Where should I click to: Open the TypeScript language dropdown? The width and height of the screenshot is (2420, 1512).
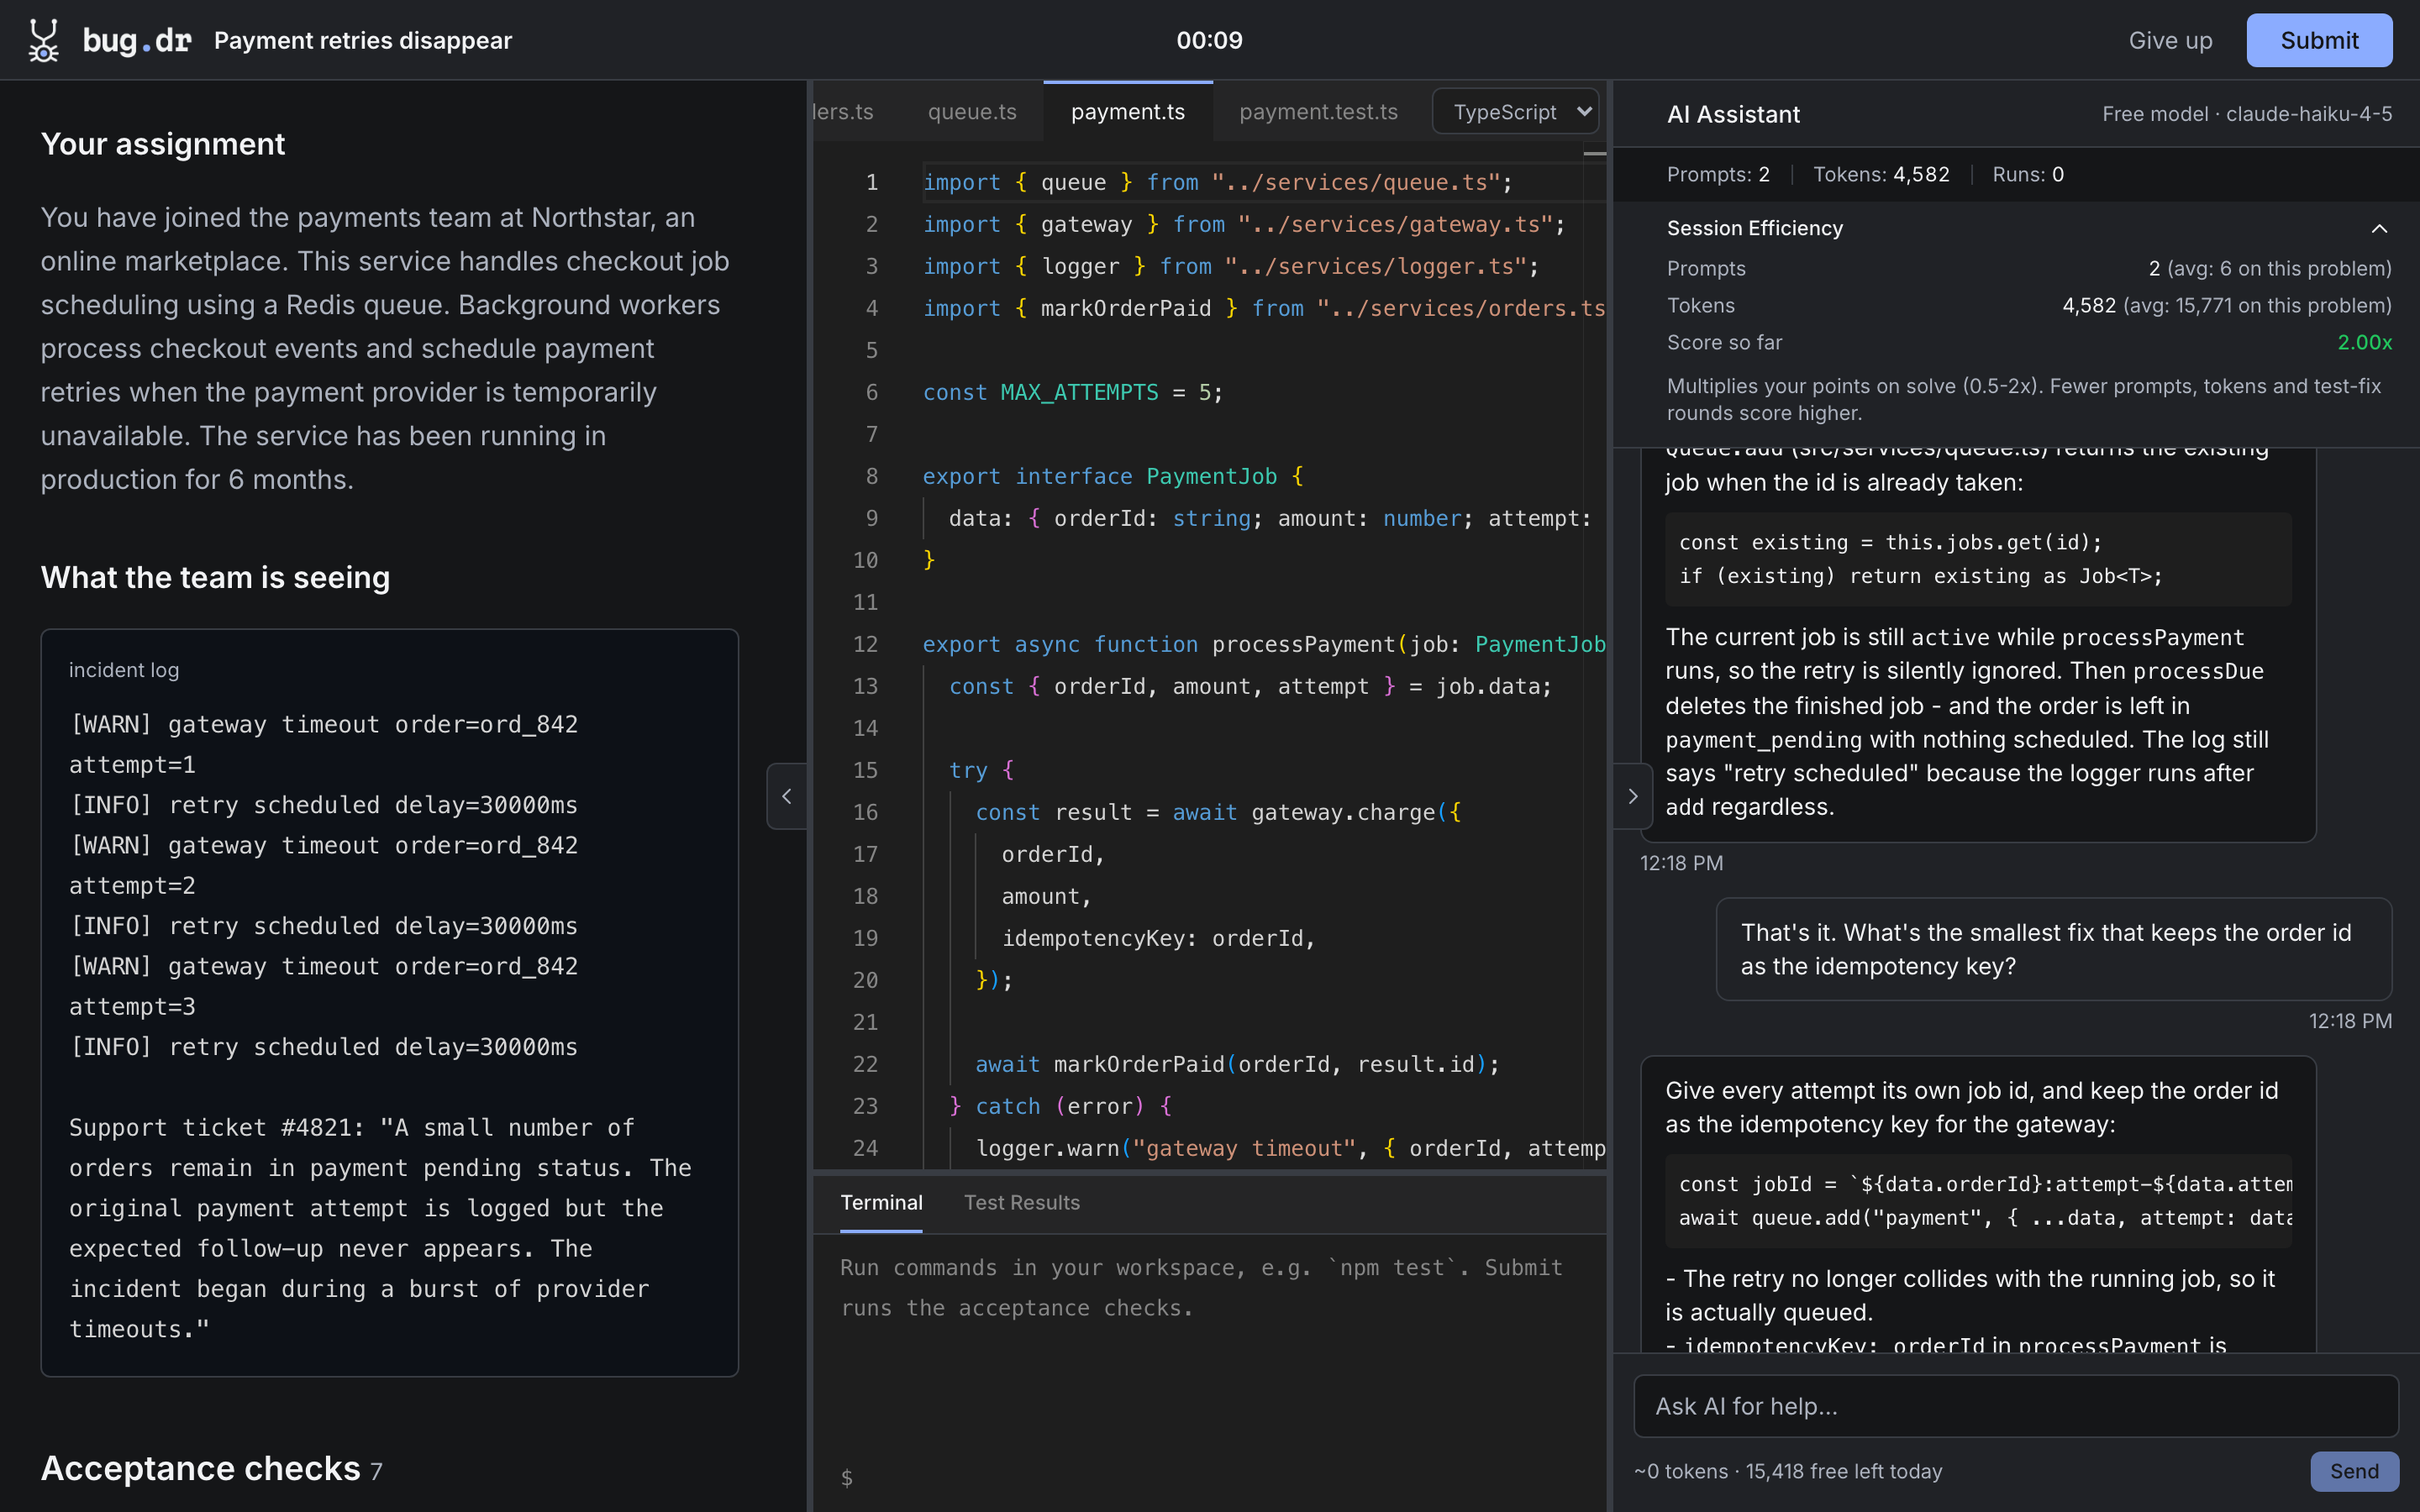point(1515,112)
